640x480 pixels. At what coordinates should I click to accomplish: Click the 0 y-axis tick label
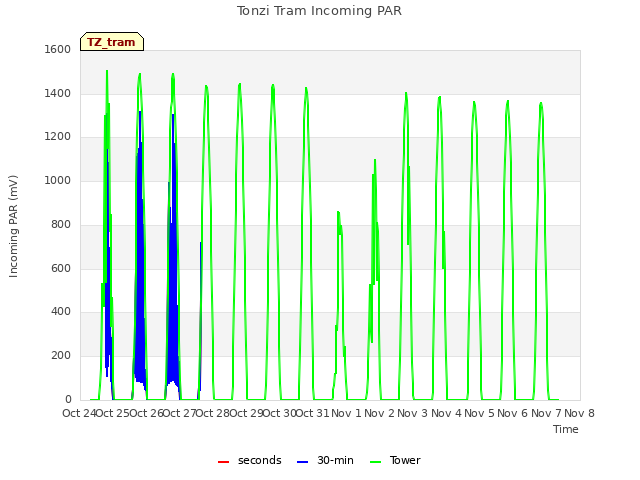click(x=68, y=399)
